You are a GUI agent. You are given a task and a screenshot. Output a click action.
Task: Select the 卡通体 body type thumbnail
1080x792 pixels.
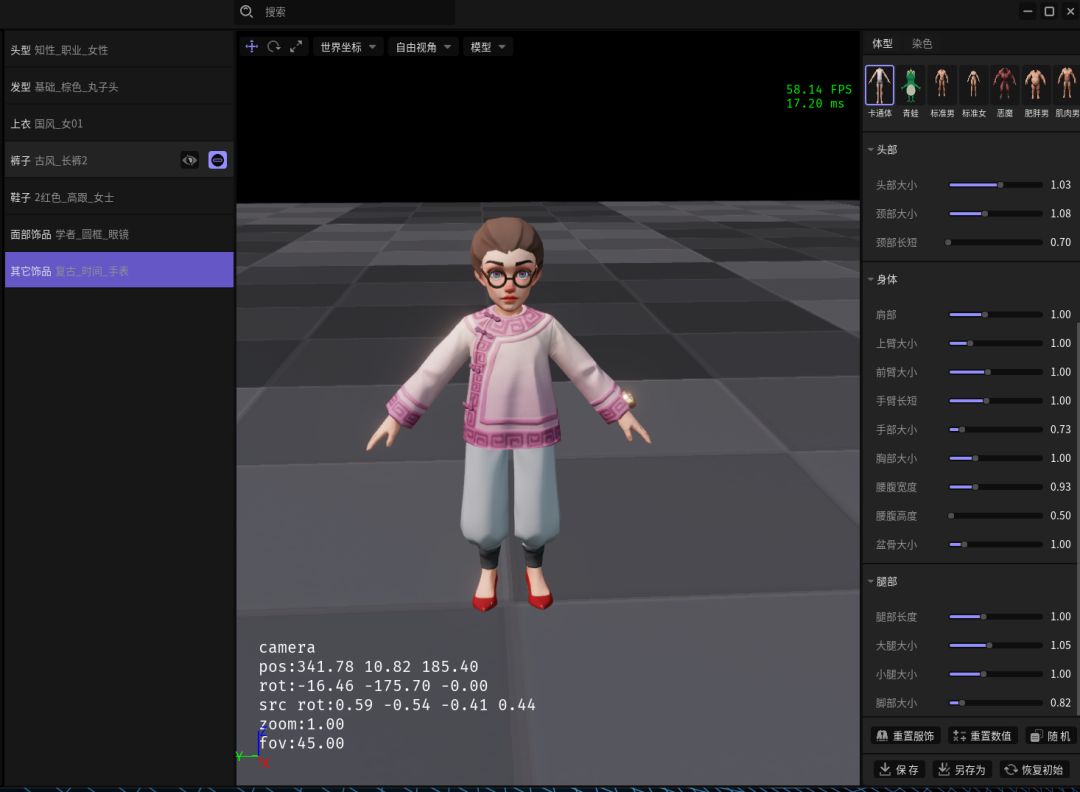coord(879,85)
